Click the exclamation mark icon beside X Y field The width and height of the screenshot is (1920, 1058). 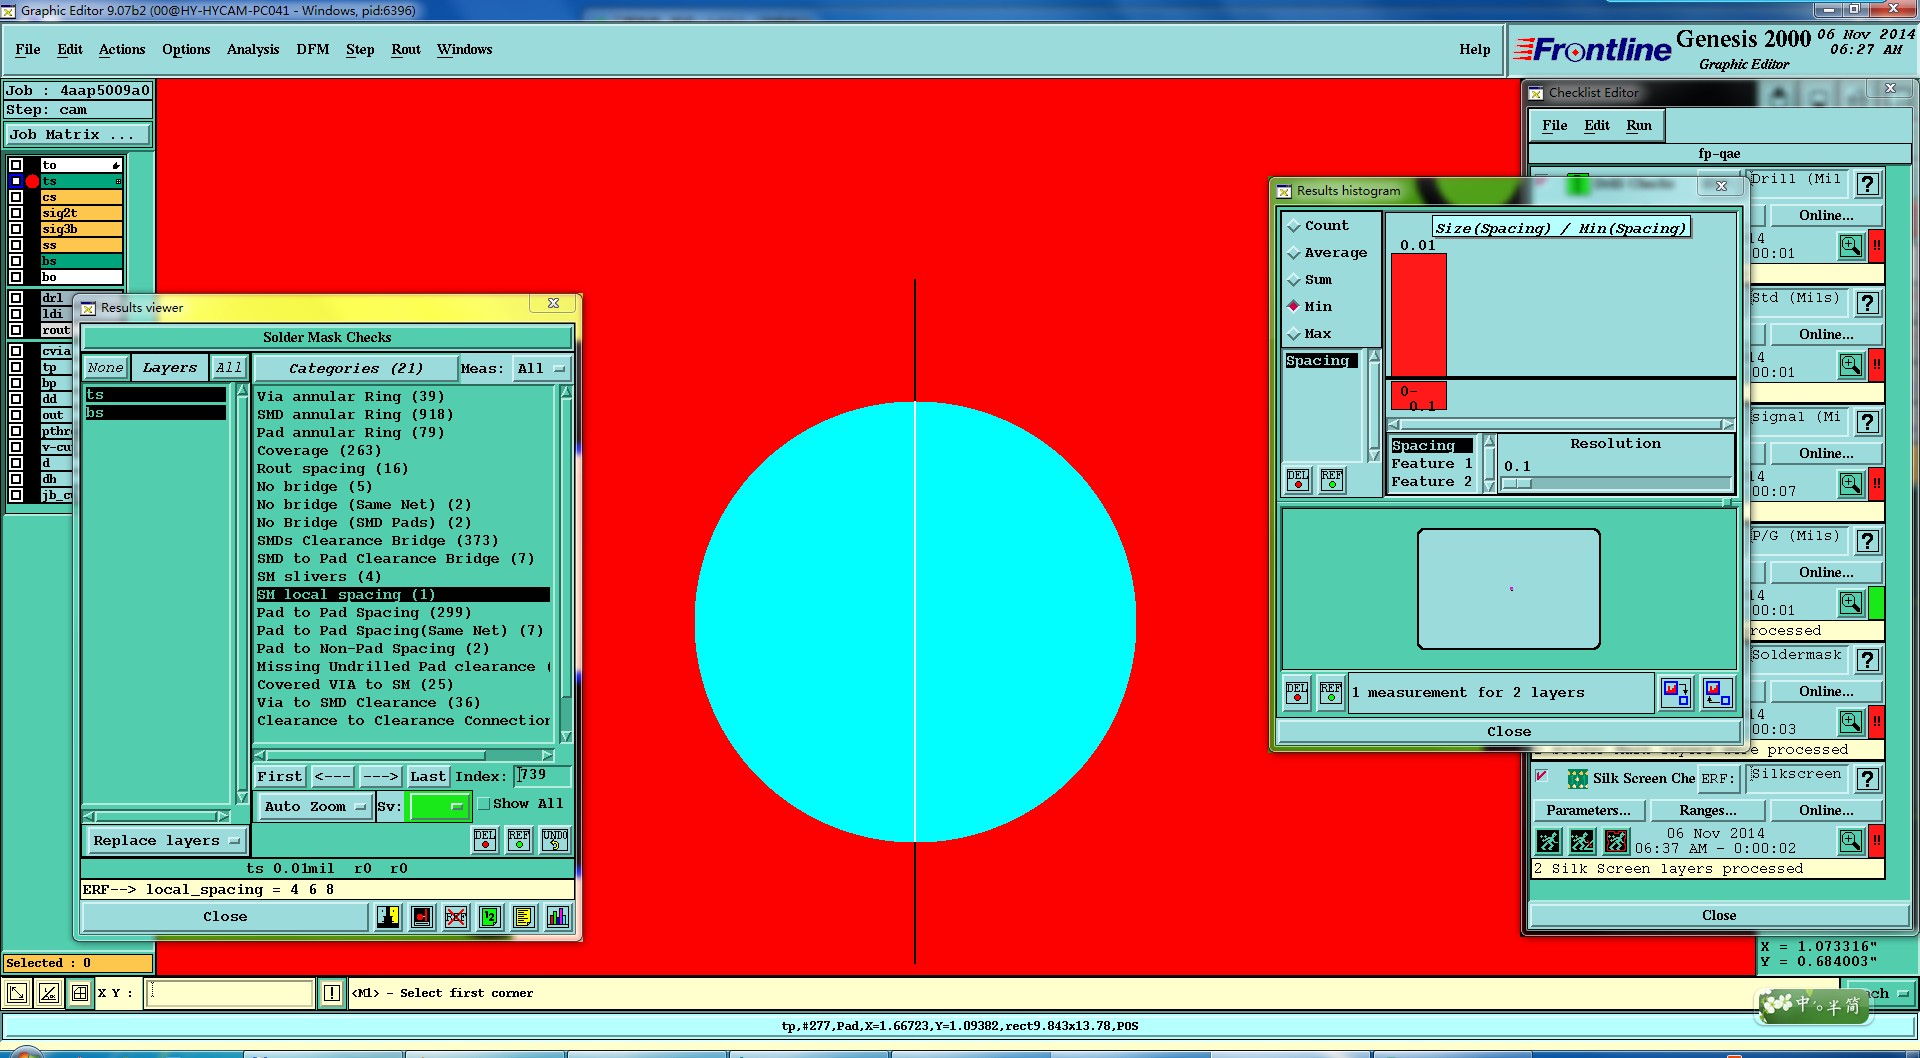coord(332,993)
